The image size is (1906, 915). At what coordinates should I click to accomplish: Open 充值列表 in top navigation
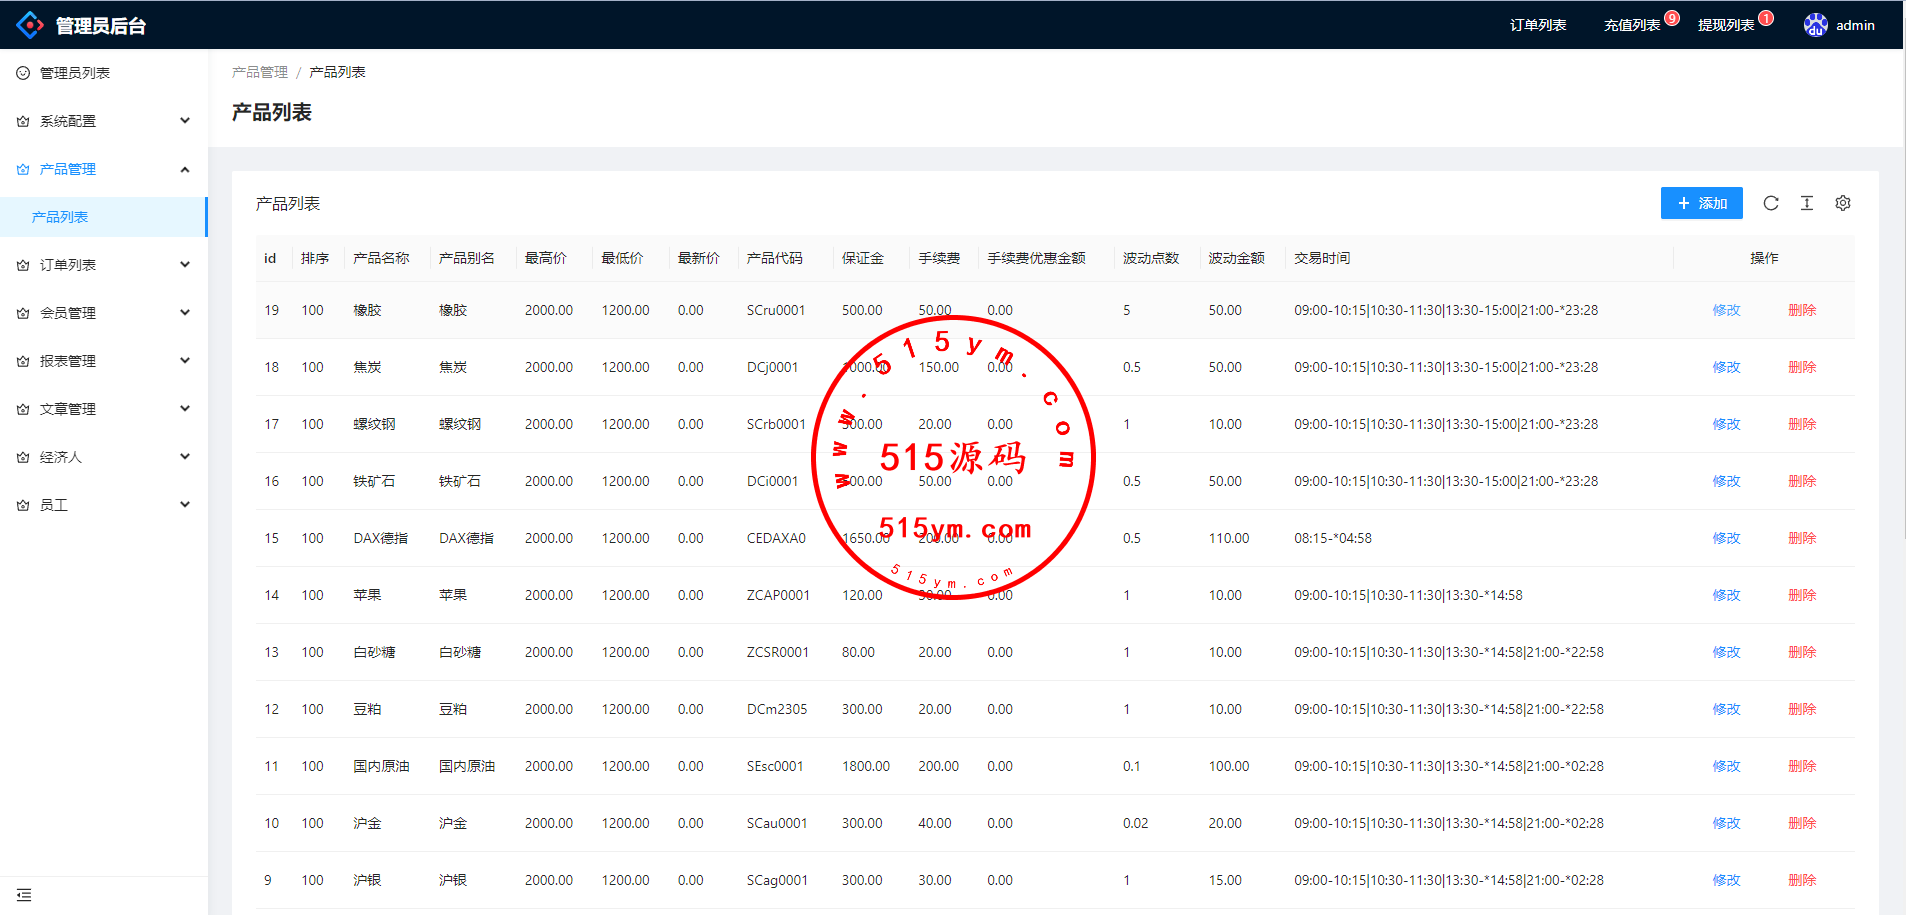[x=1631, y=25]
